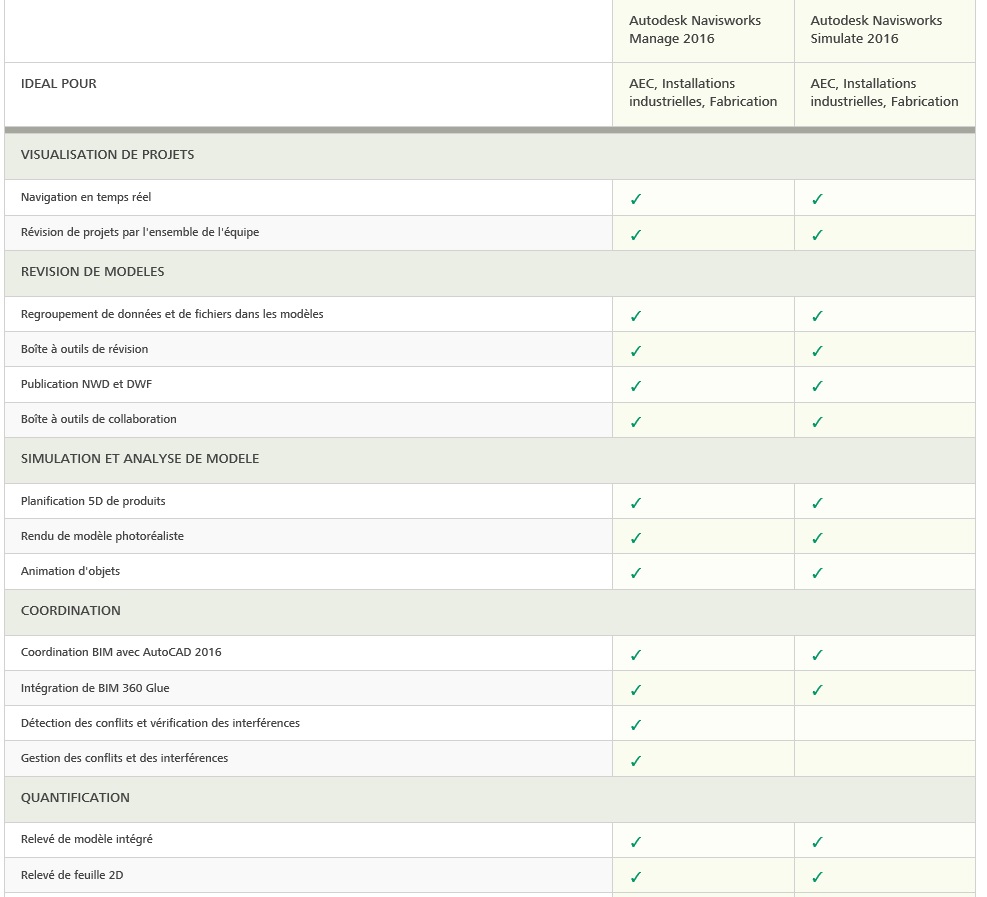987x897 pixels.
Task: Select Simulate checkmark for Boîte à outils de révision
Action: (x=817, y=351)
